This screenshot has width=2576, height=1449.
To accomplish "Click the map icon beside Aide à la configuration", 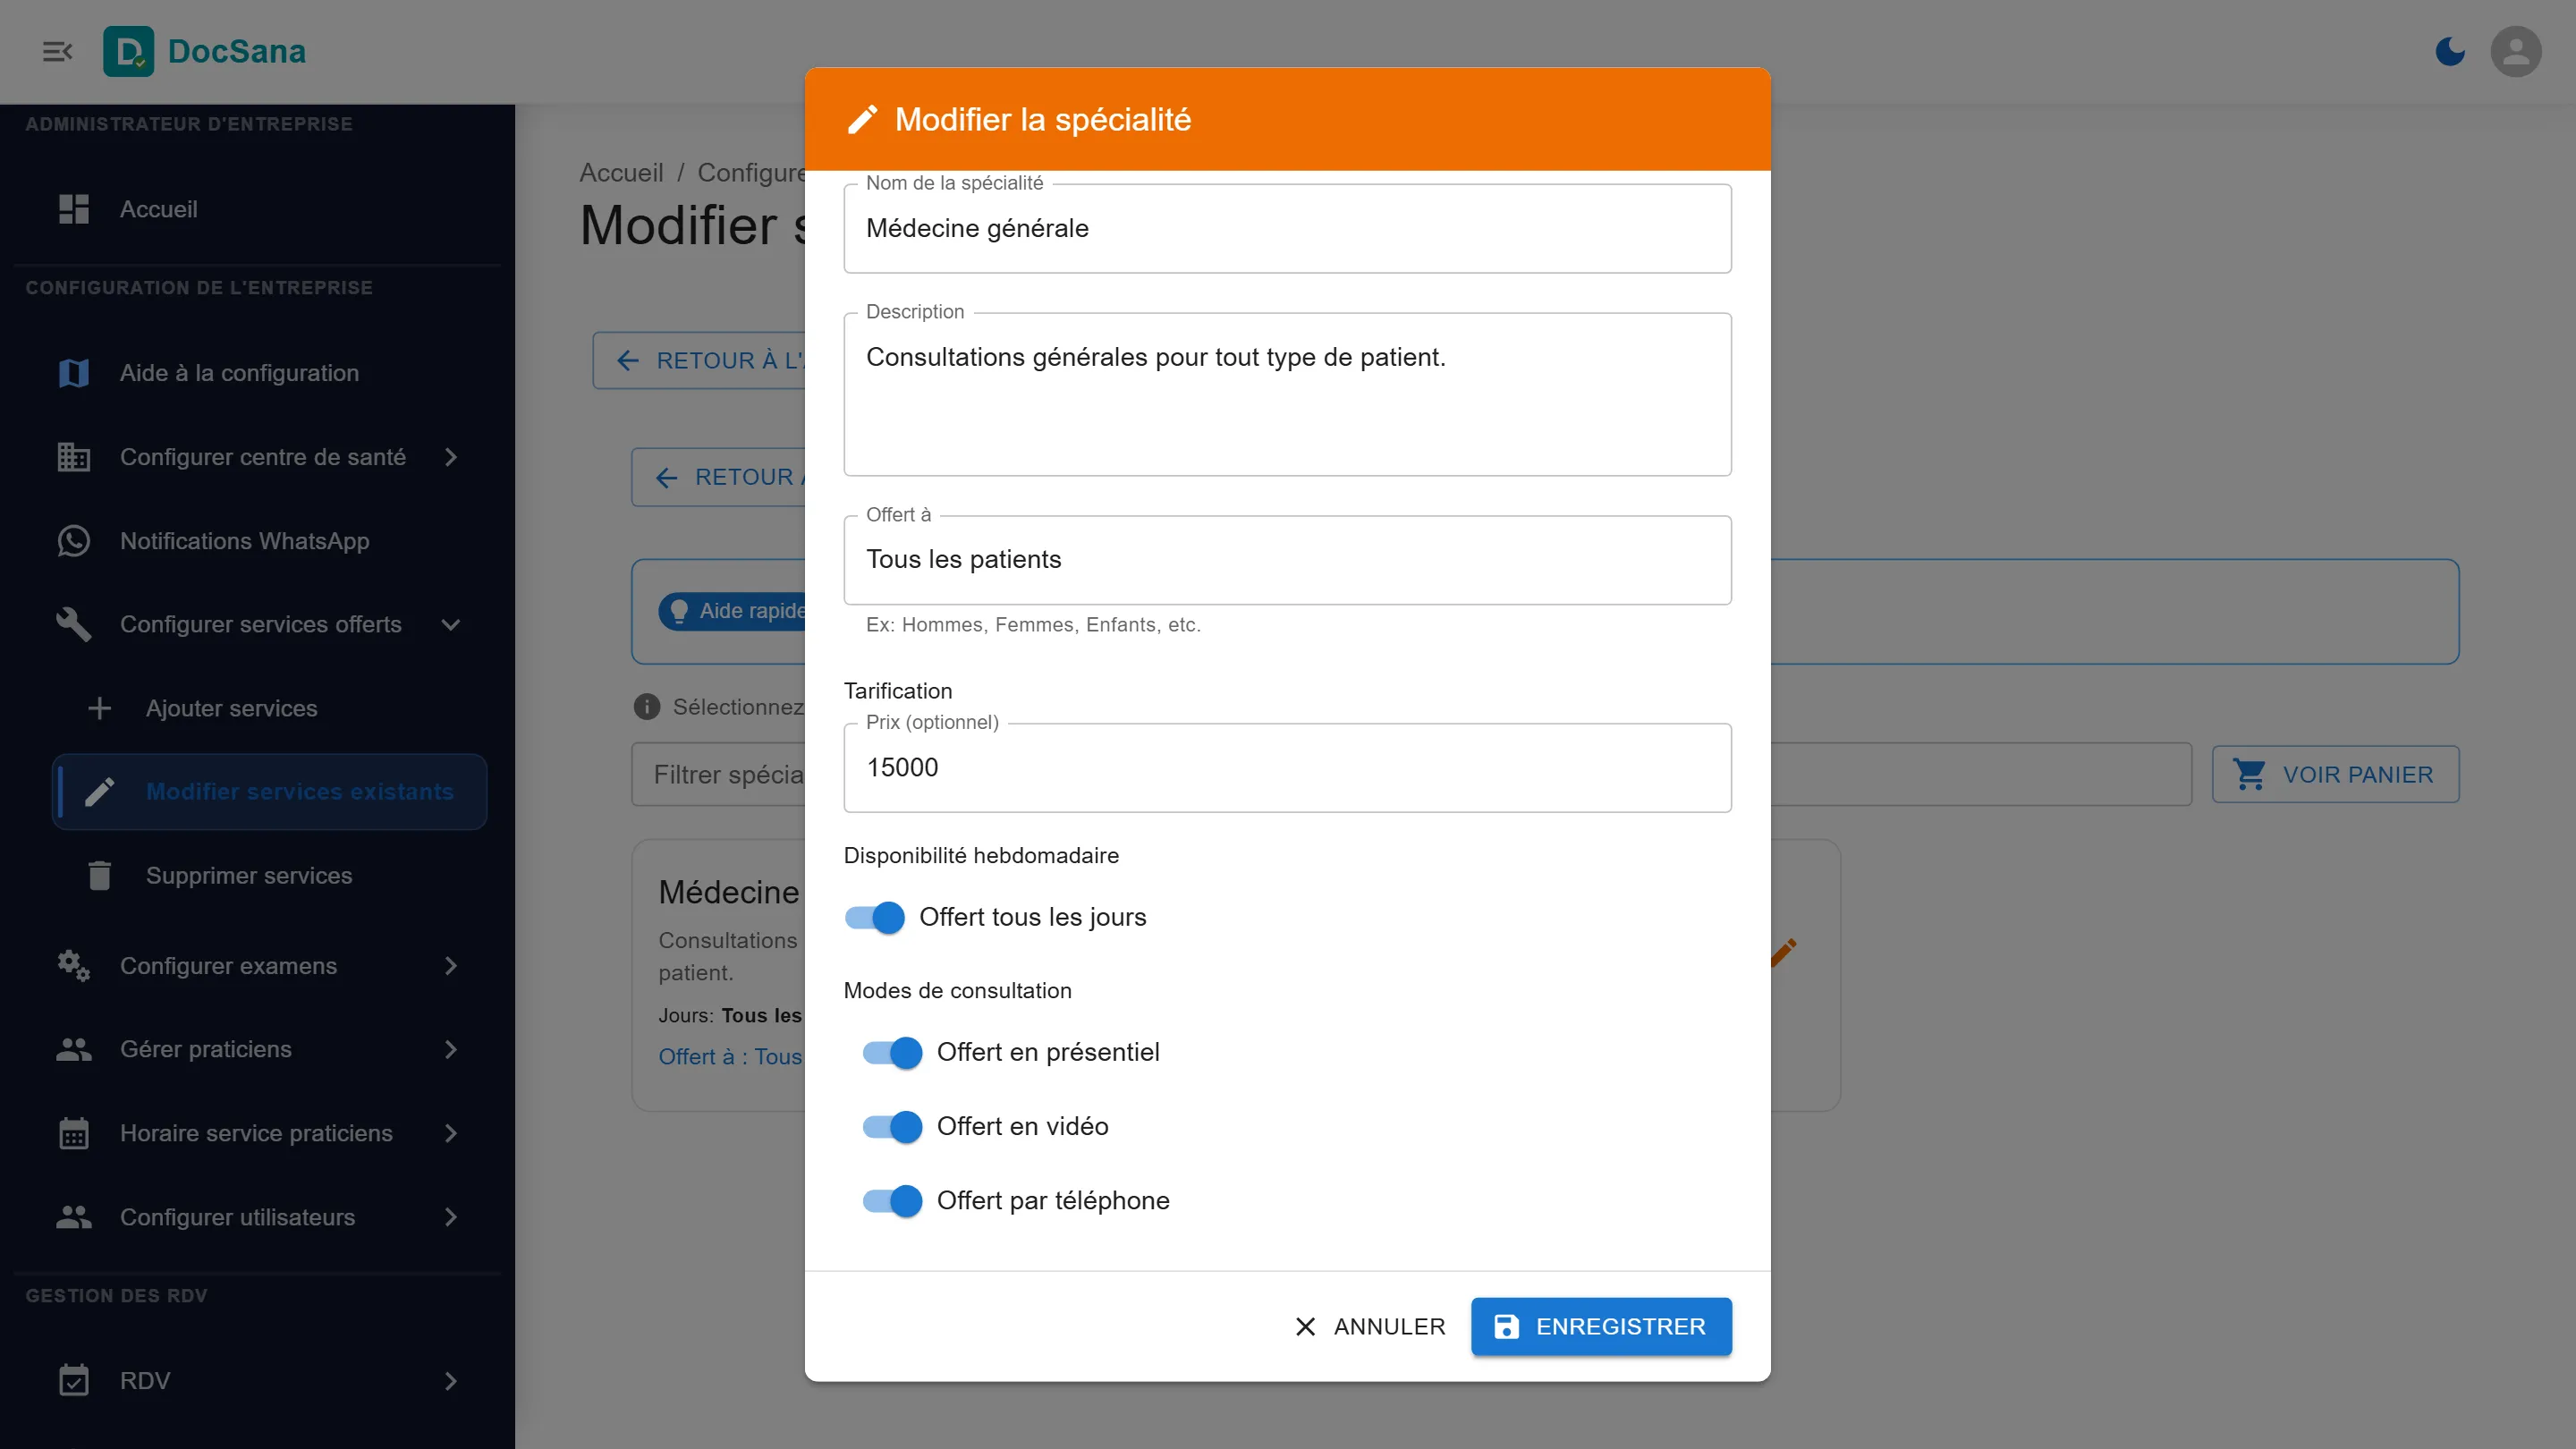I will (74, 373).
